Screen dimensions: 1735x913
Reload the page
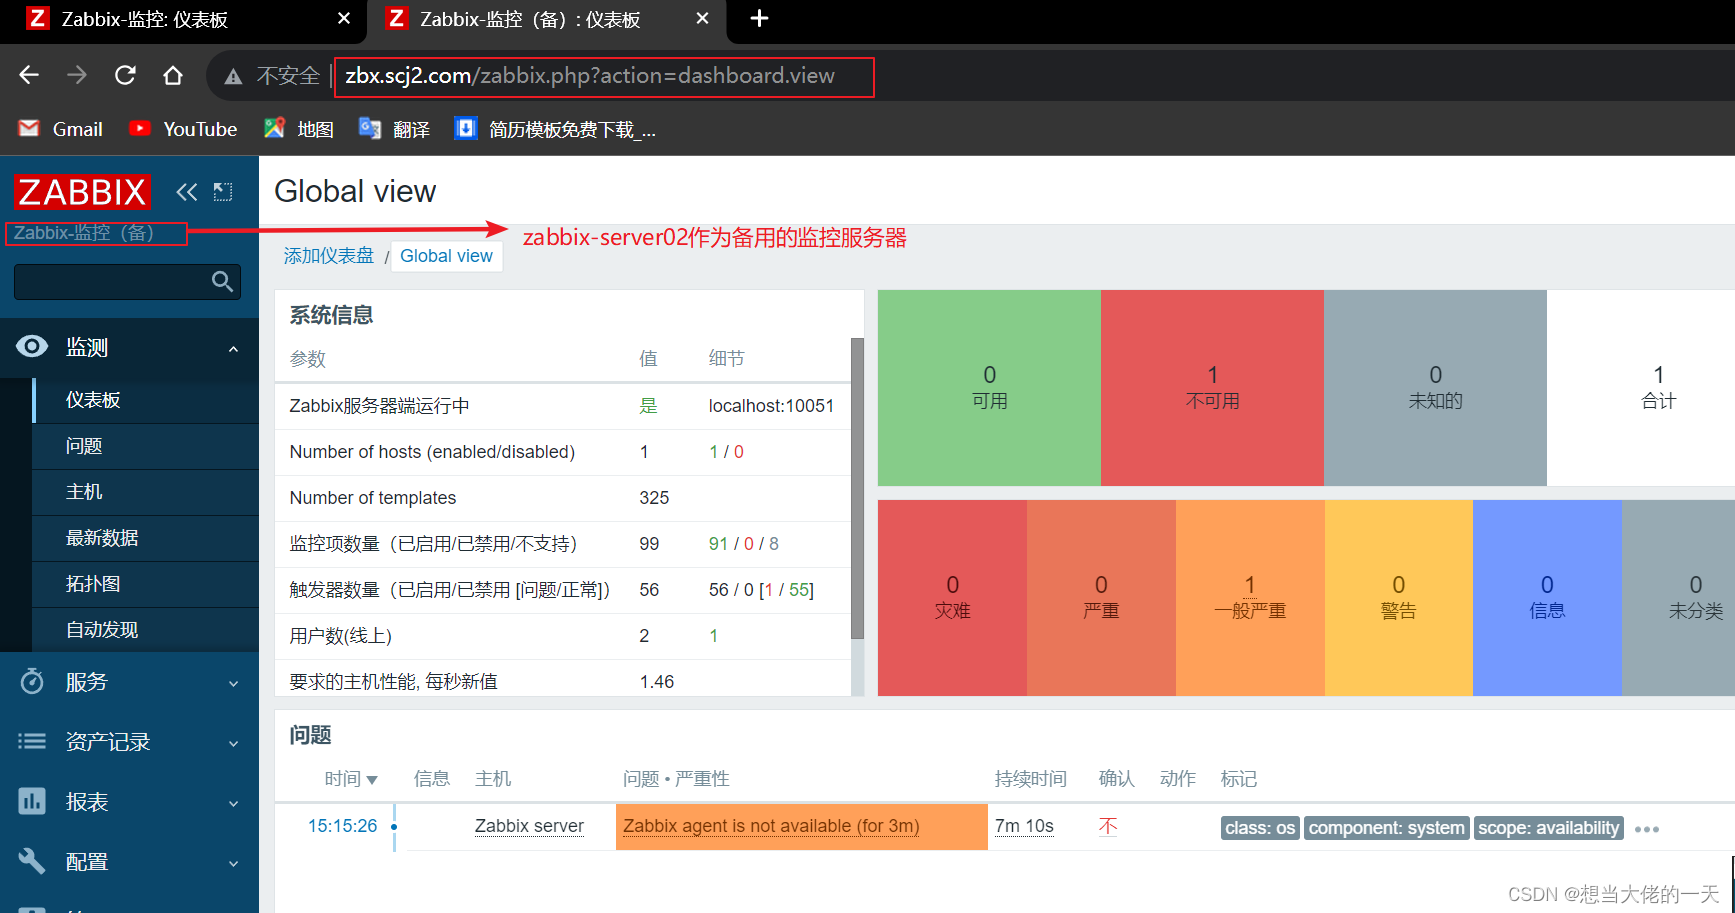click(x=125, y=75)
